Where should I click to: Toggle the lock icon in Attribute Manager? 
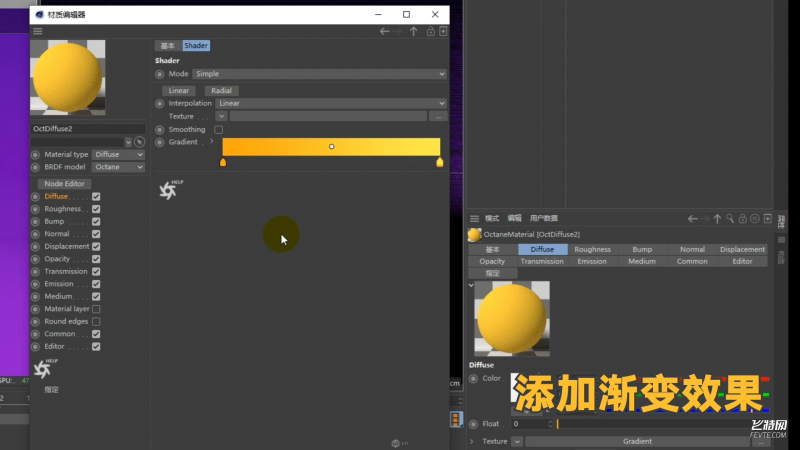[742, 218]
